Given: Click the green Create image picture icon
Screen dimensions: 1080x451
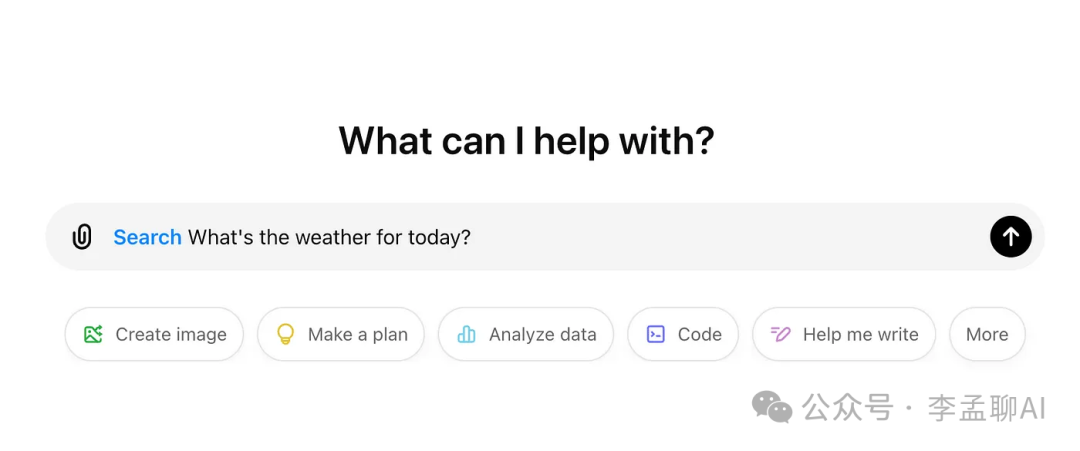Looking at the screenshot, I should click(93, 335).
